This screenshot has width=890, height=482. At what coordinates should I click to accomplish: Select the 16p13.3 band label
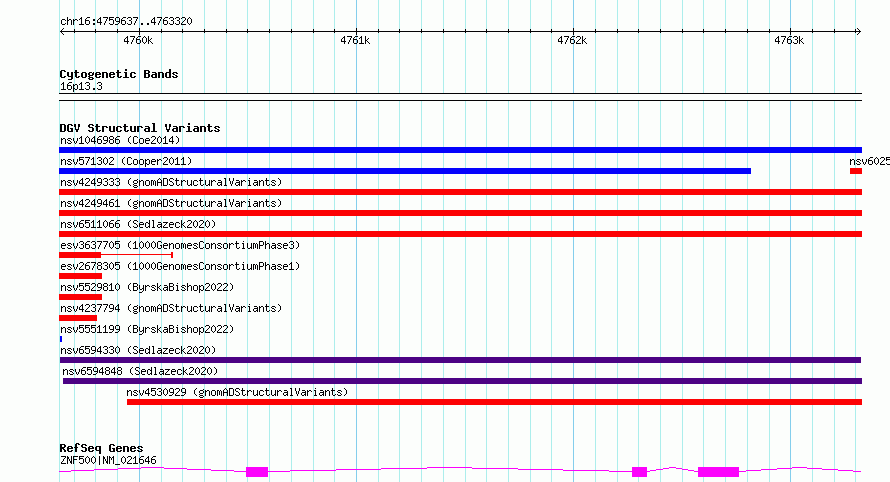pos(81,86)
